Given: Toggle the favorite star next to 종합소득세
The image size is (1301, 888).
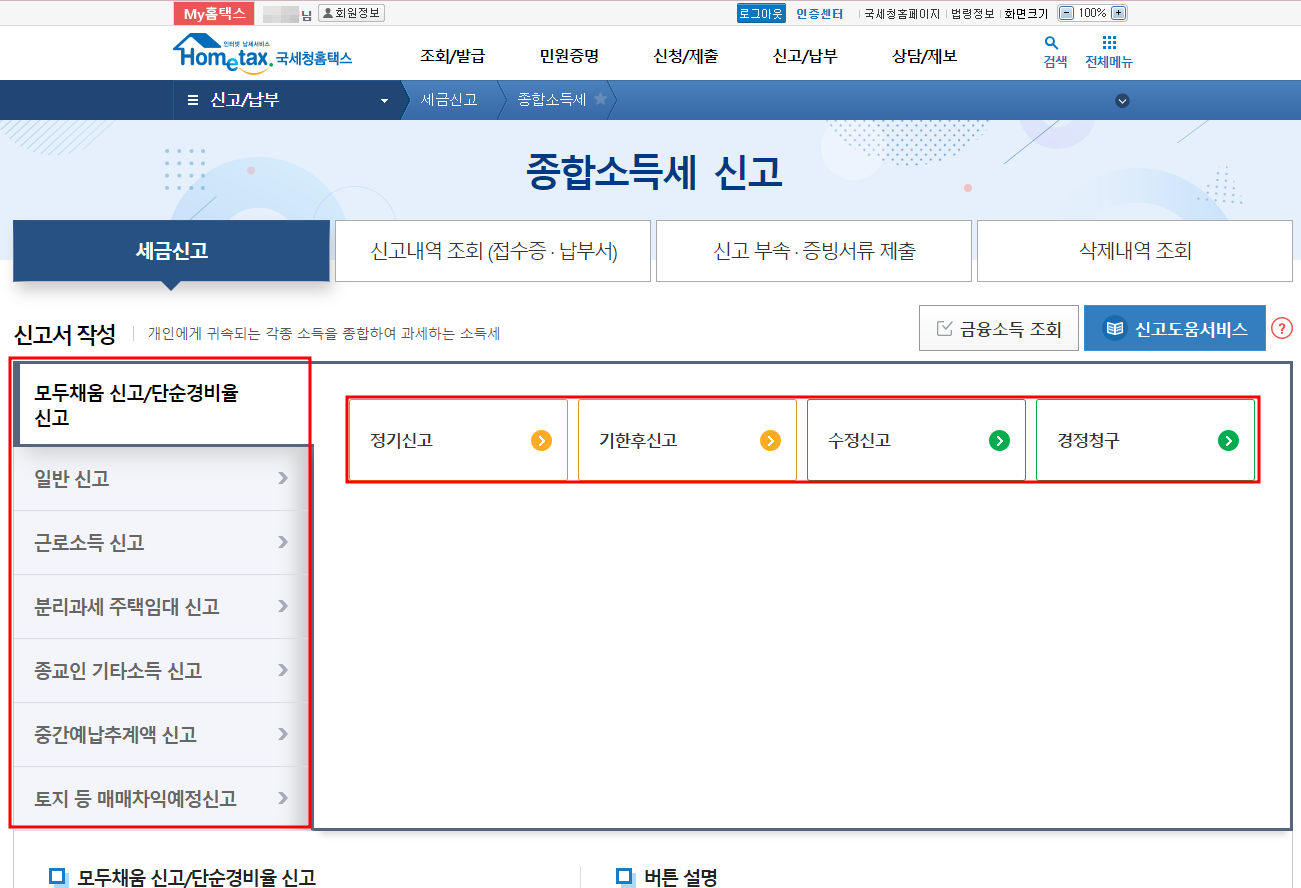Looking at the screenshot, I should [x=599, y=99].
